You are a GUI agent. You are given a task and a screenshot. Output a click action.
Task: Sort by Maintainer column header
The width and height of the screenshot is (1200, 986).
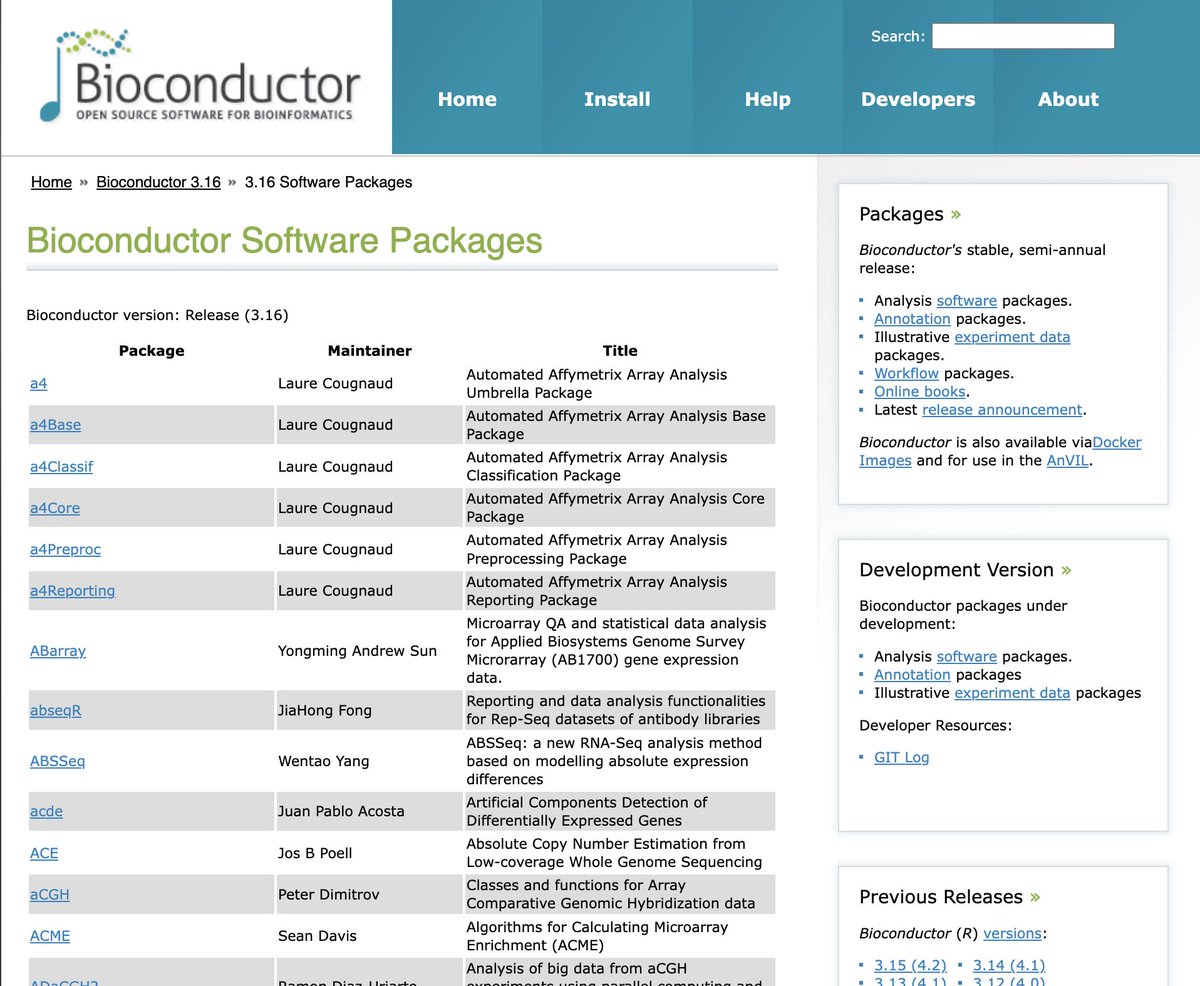pos(370,351)
